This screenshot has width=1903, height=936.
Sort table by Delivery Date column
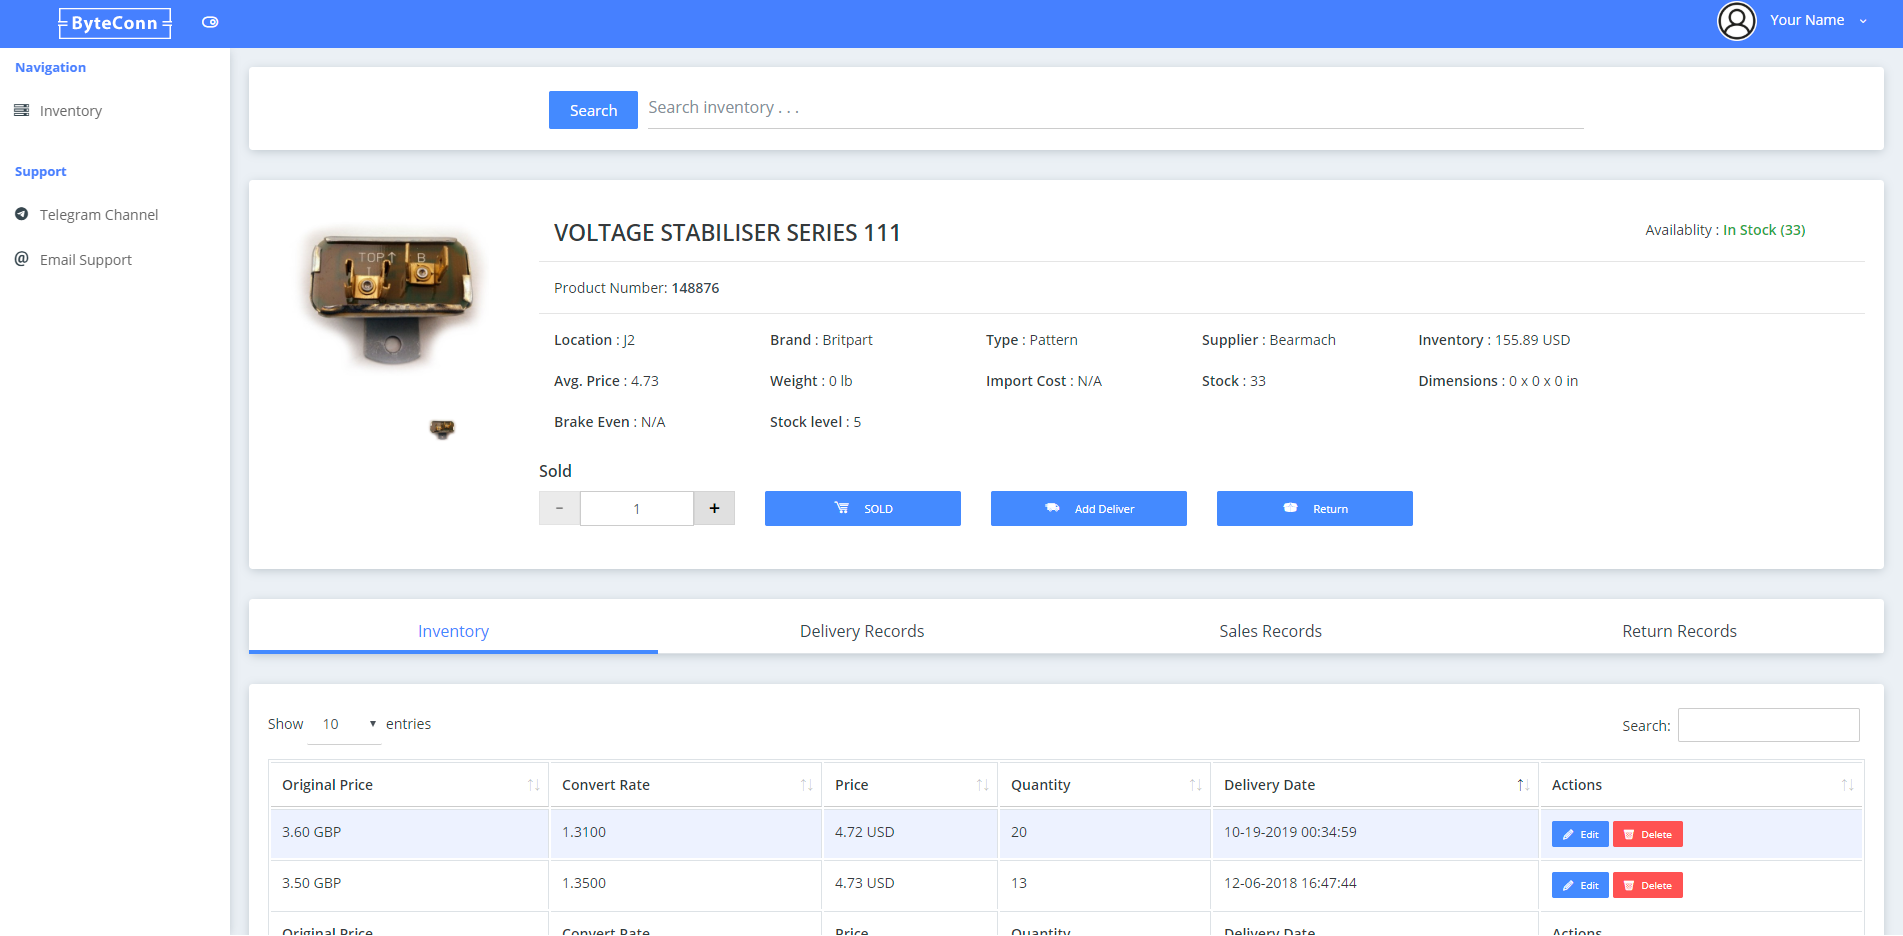click(1375, 785)
